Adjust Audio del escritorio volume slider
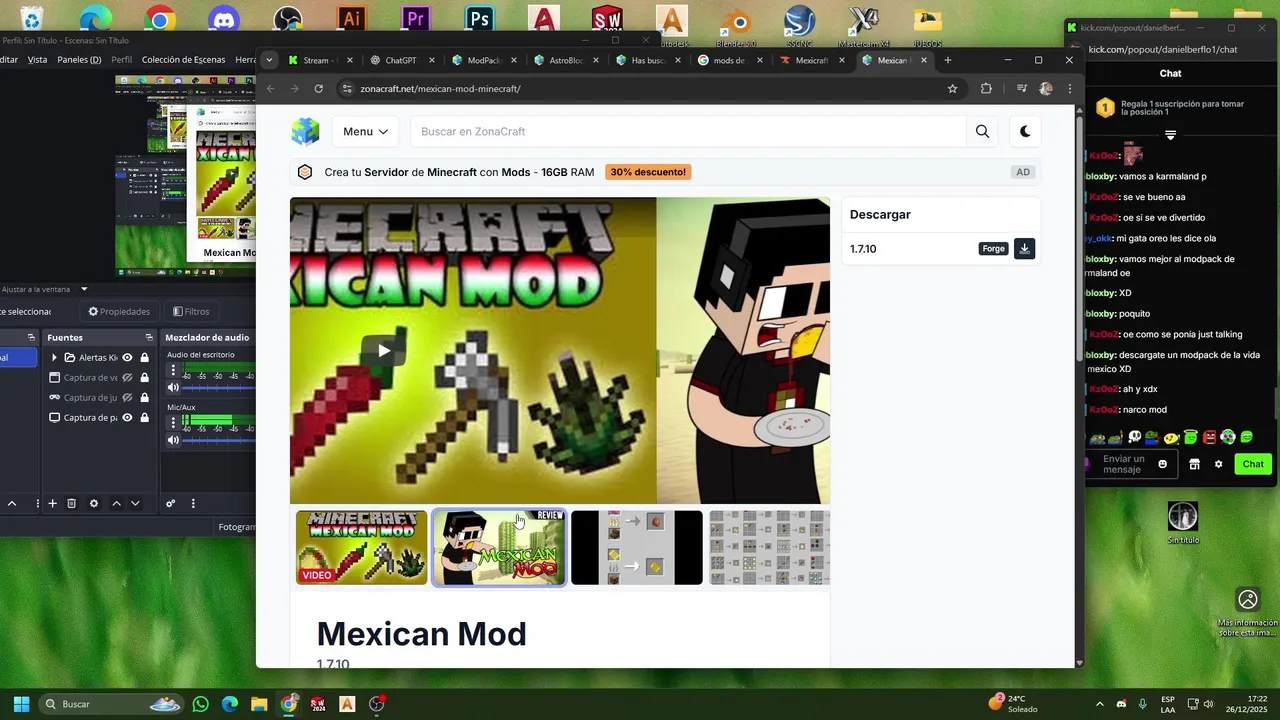Screen dimensions: 1280x720 point(220,387)
